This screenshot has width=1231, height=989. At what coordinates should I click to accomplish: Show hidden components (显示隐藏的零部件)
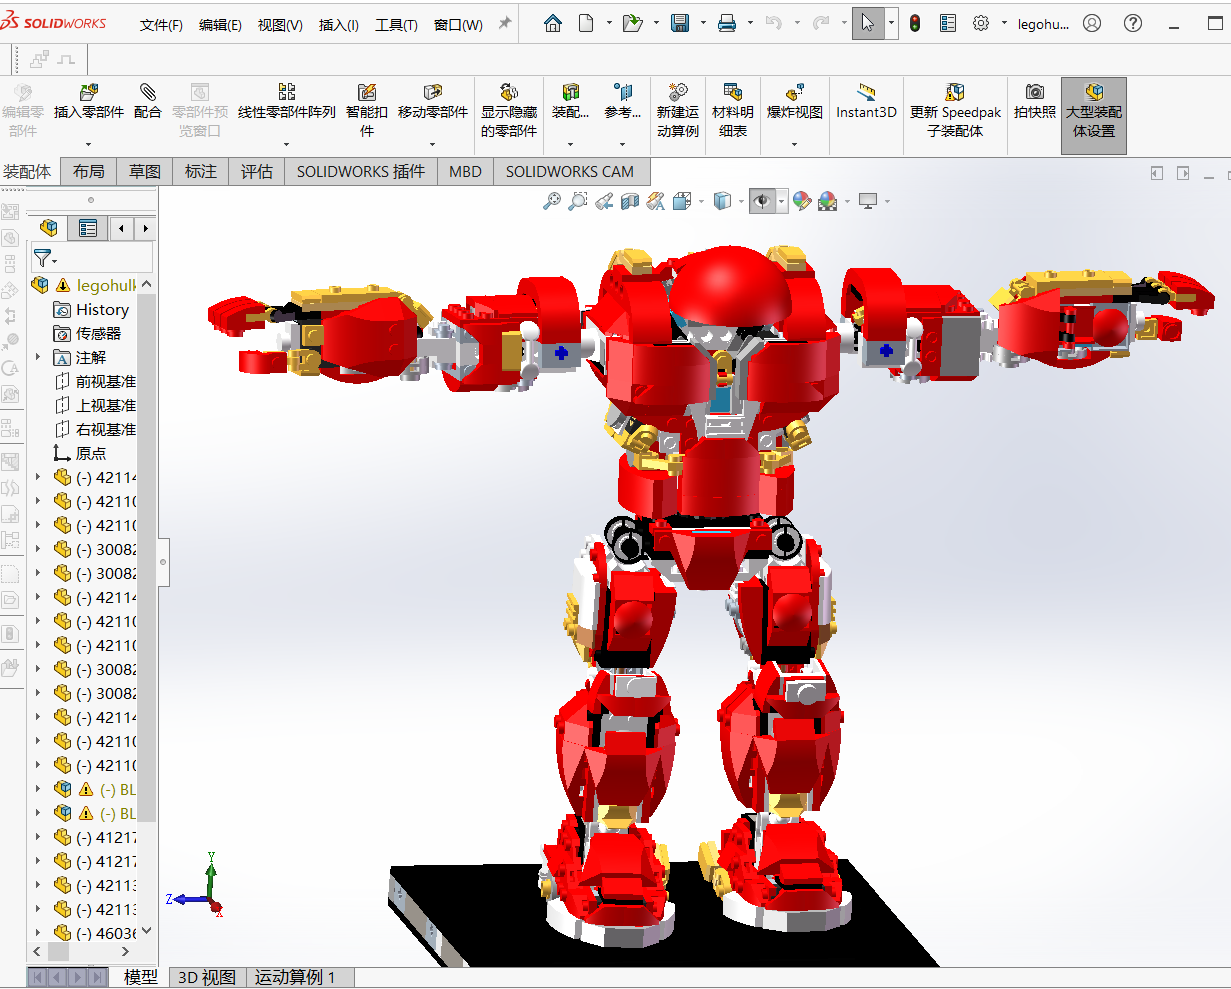509,111
